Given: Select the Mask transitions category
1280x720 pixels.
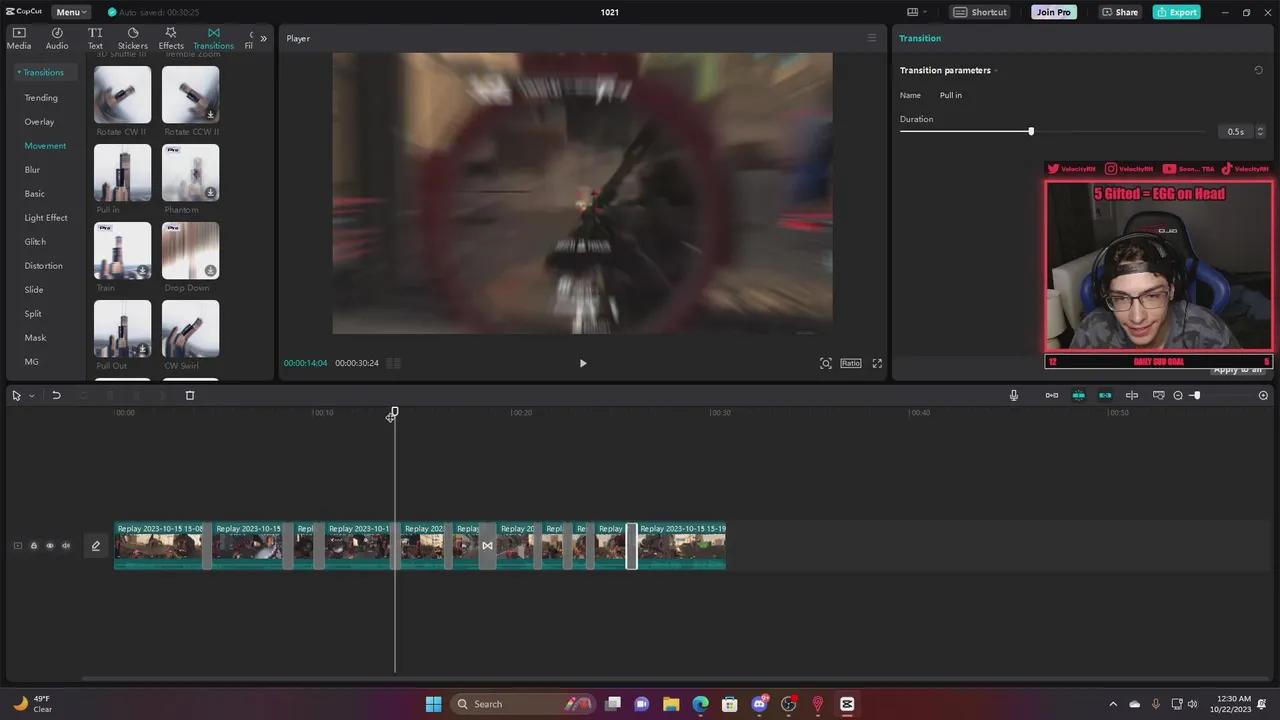Looking at the screenshot, I should [x=35, y=338].
